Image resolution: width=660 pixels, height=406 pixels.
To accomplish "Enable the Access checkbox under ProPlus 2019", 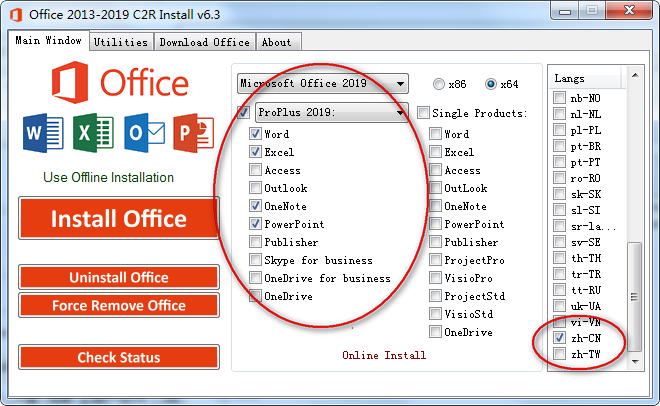I will coord(256,171).
